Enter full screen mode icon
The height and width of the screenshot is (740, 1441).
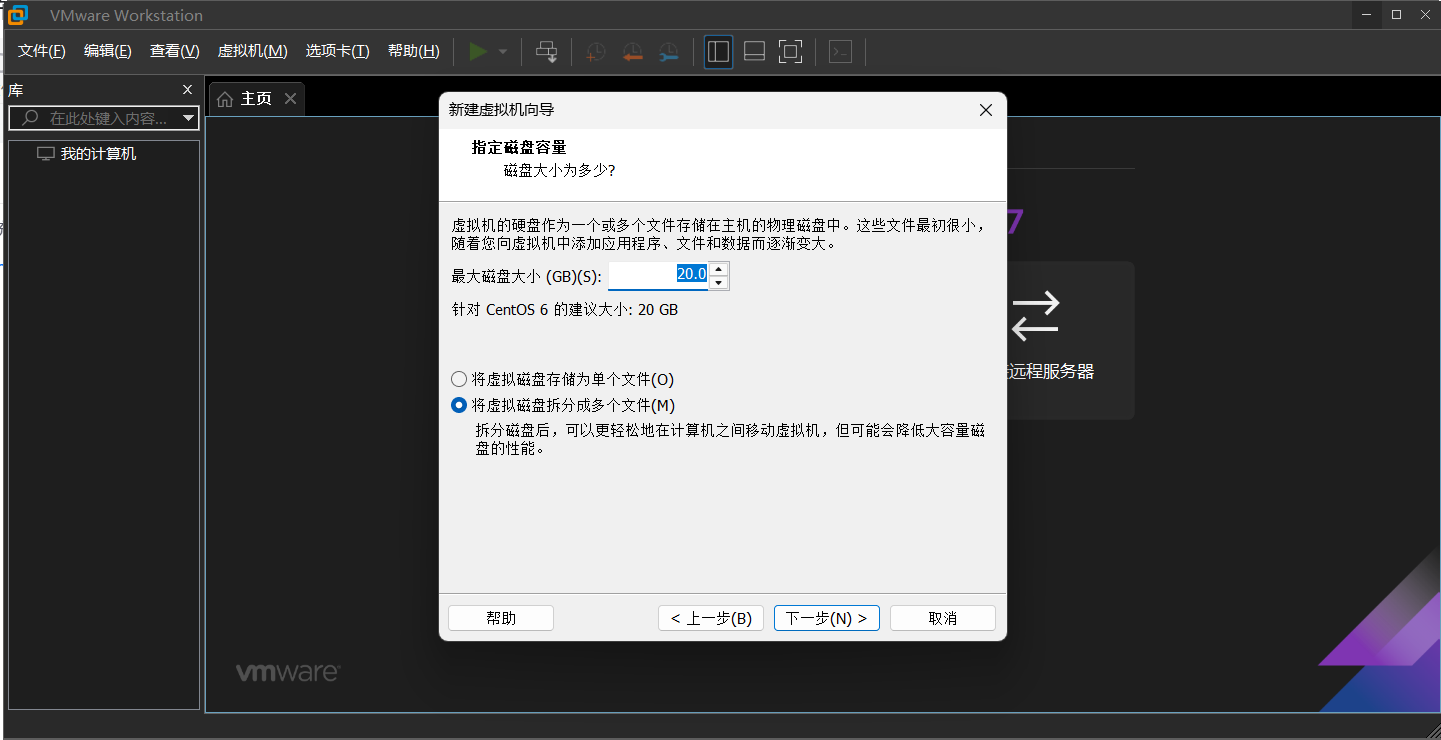pos(790,52)
